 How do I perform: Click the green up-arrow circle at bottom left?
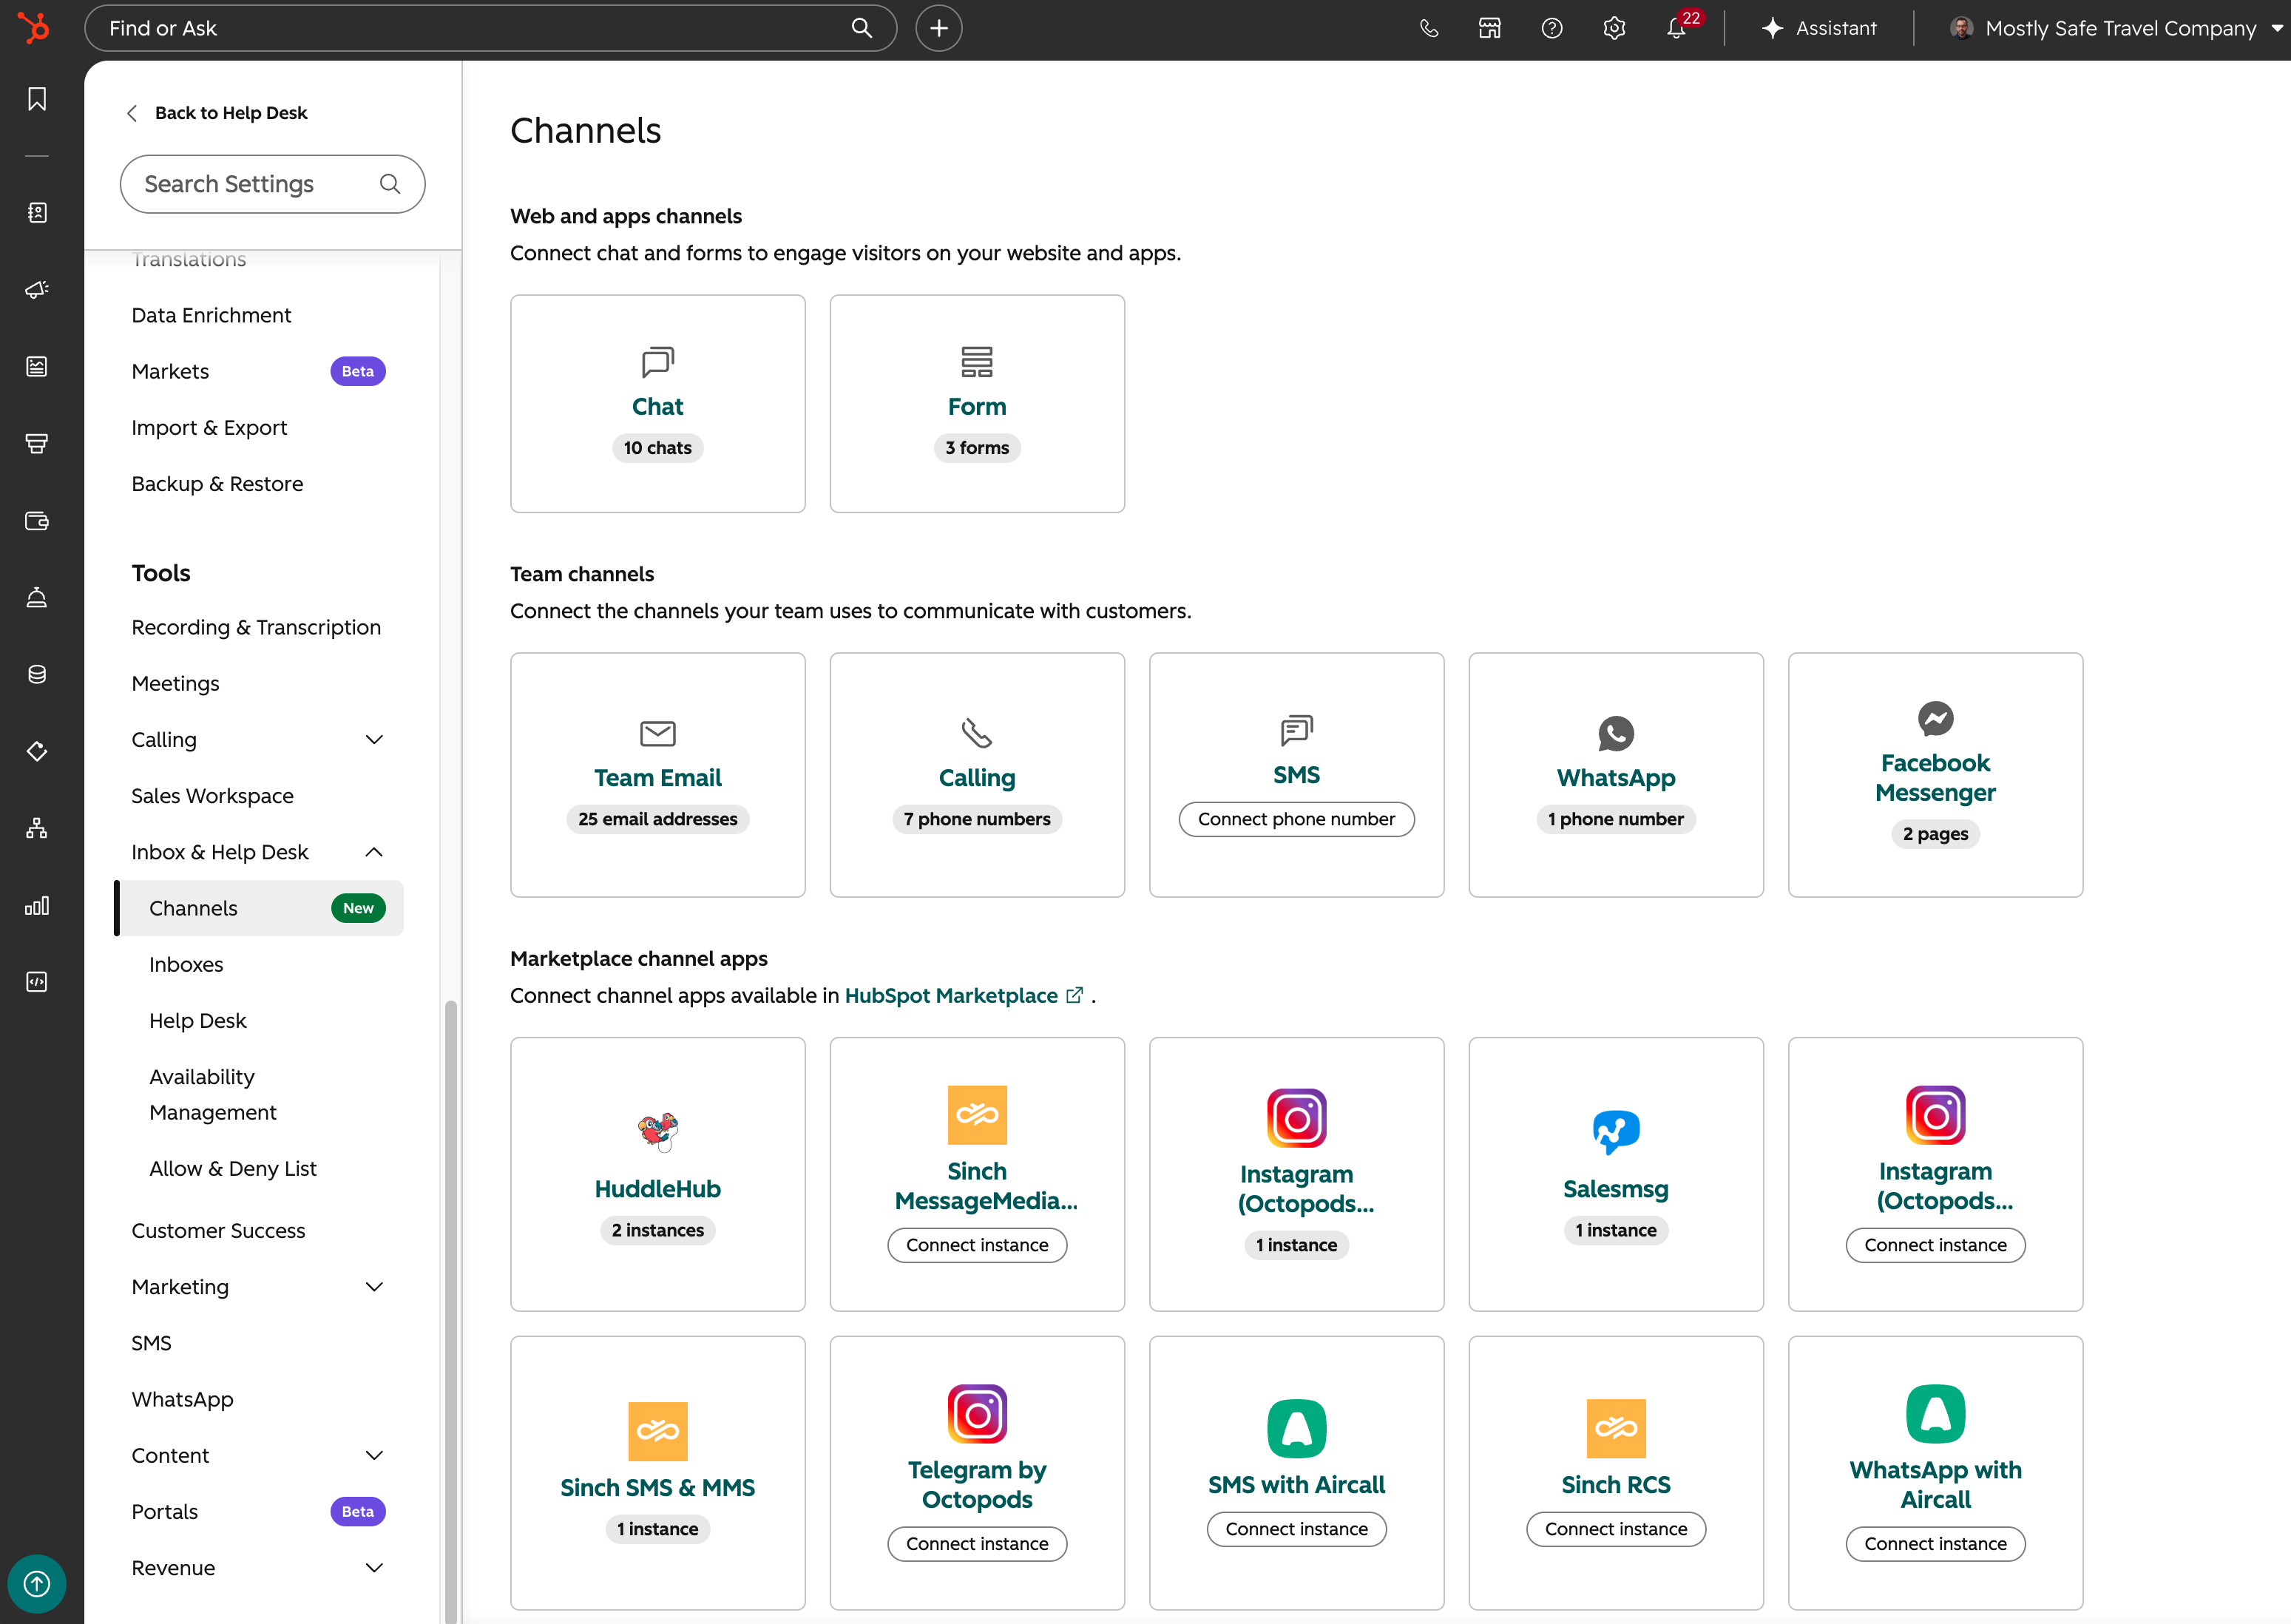point(37,1583)
